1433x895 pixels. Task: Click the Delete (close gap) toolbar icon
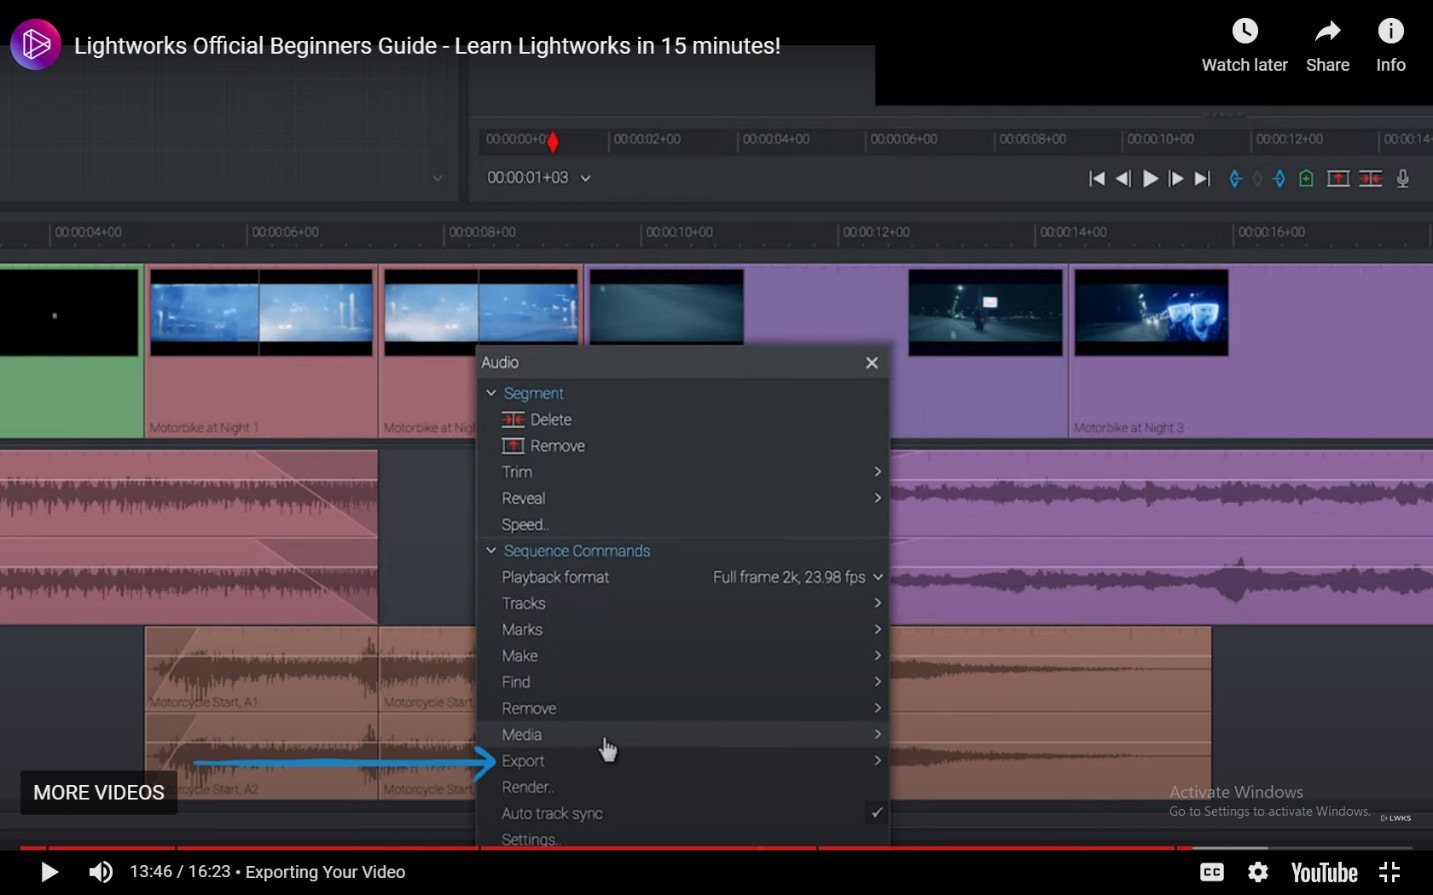tap(1370, 179)
